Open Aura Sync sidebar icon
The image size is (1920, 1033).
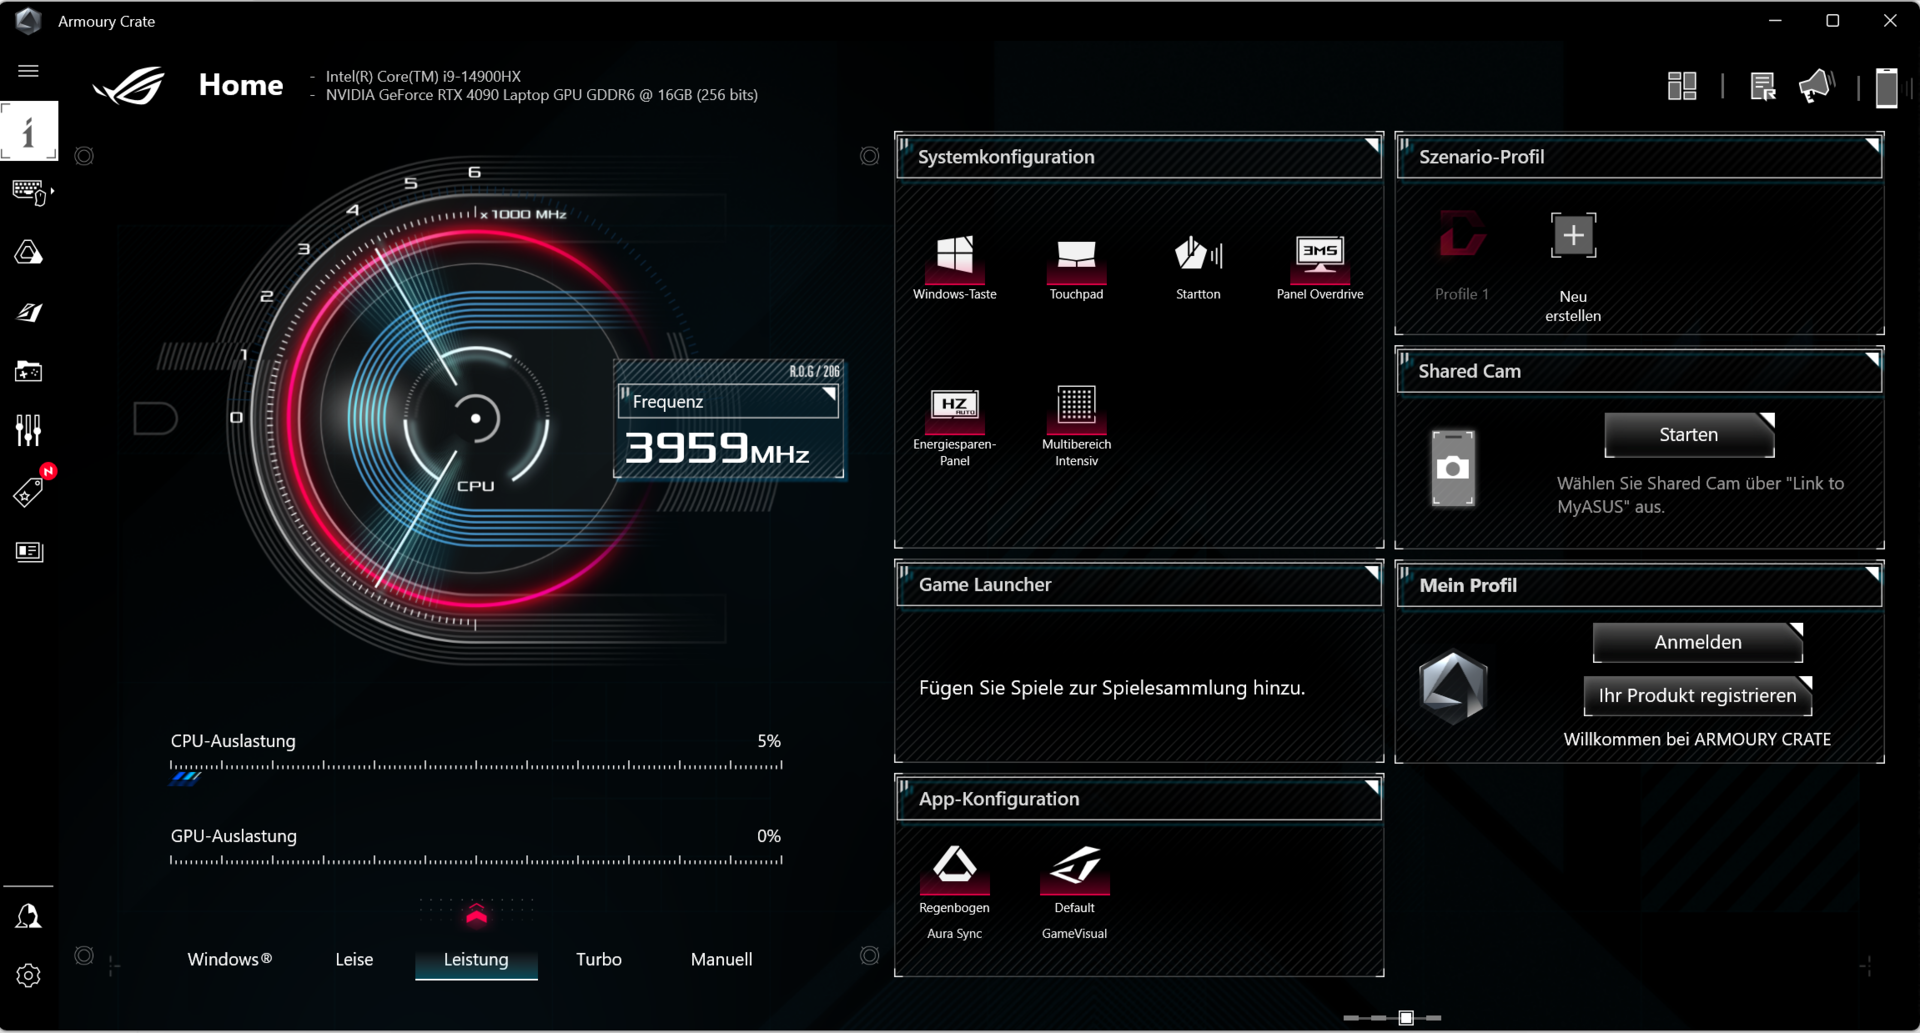tap(28, 252)
